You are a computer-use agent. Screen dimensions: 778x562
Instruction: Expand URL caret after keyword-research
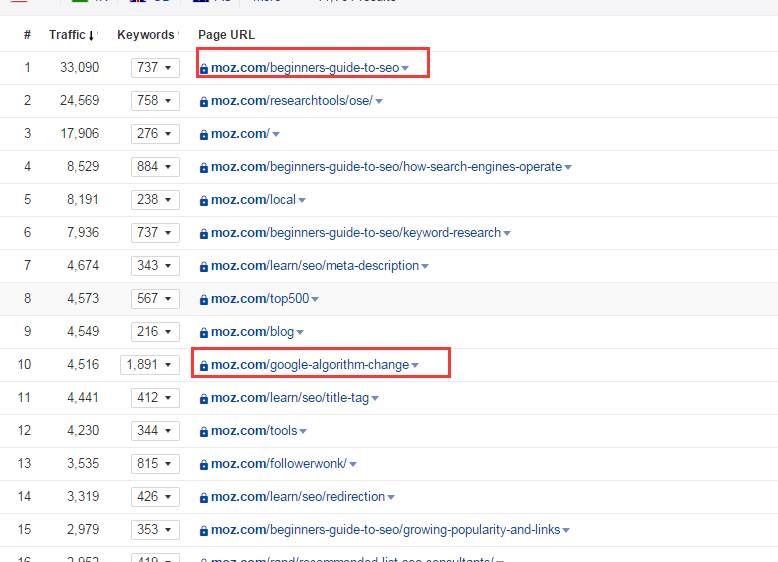click(507, 233)
